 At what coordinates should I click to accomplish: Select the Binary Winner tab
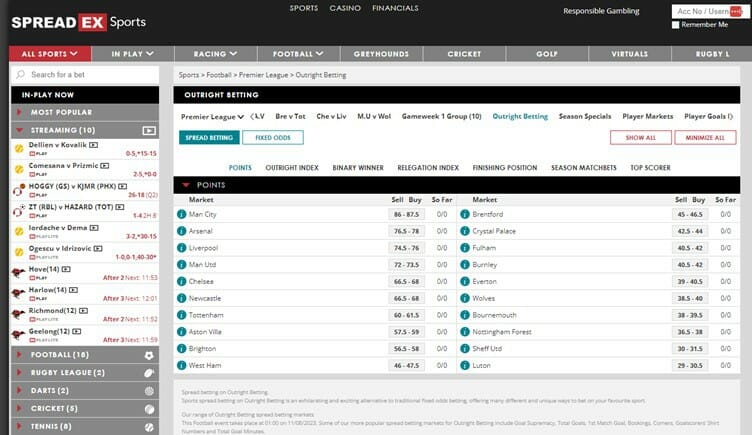[x=358, y=168]
